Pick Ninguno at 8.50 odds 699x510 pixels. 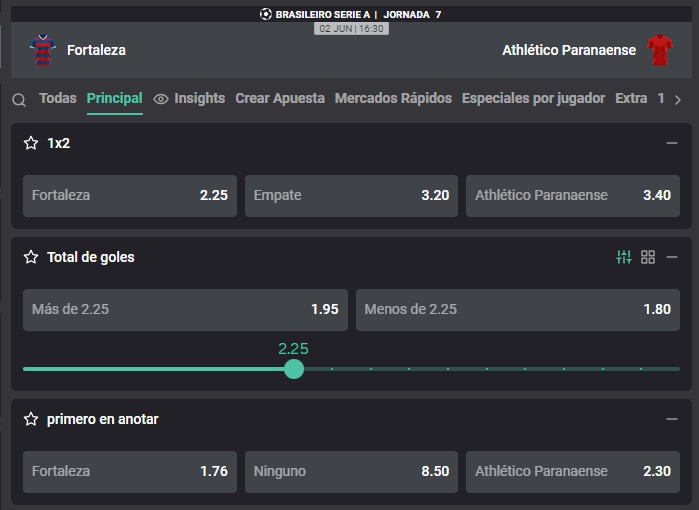pos(351,472)
